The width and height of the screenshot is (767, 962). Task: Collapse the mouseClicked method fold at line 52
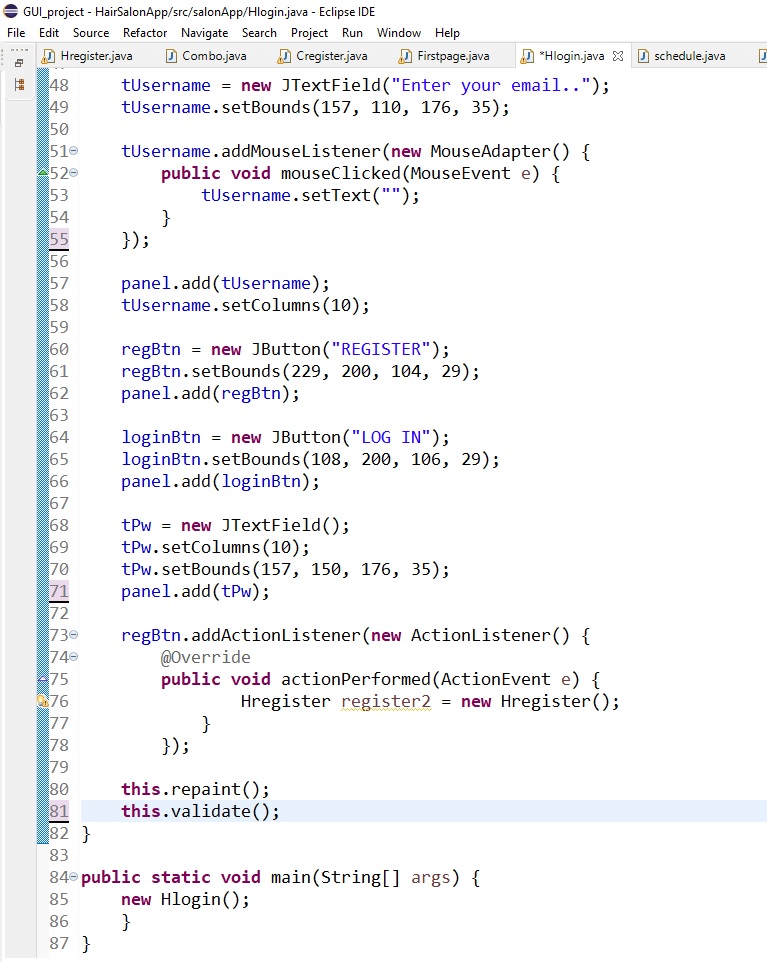coord(74,172)
